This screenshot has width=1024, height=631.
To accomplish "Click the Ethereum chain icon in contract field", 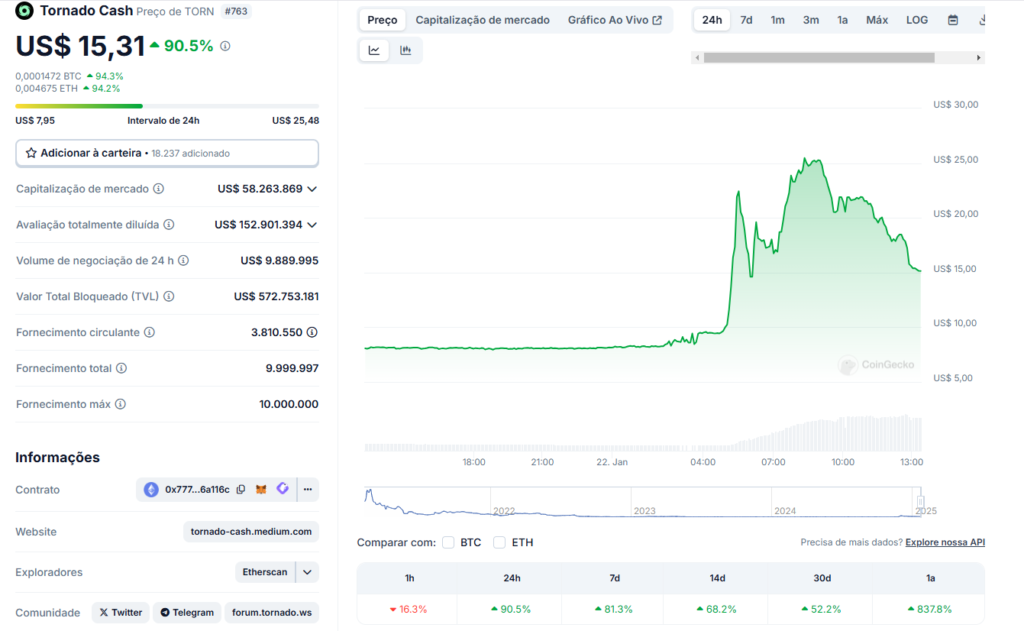I will pyautogui.click(x=151, y=489).
